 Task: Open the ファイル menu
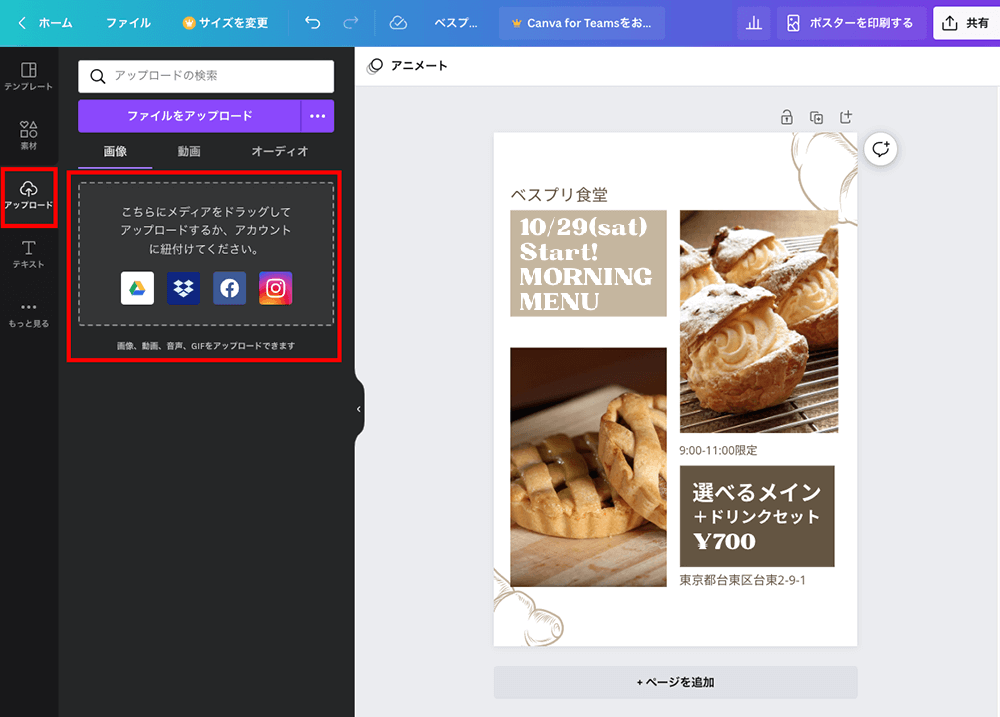[x=128, y=23]
